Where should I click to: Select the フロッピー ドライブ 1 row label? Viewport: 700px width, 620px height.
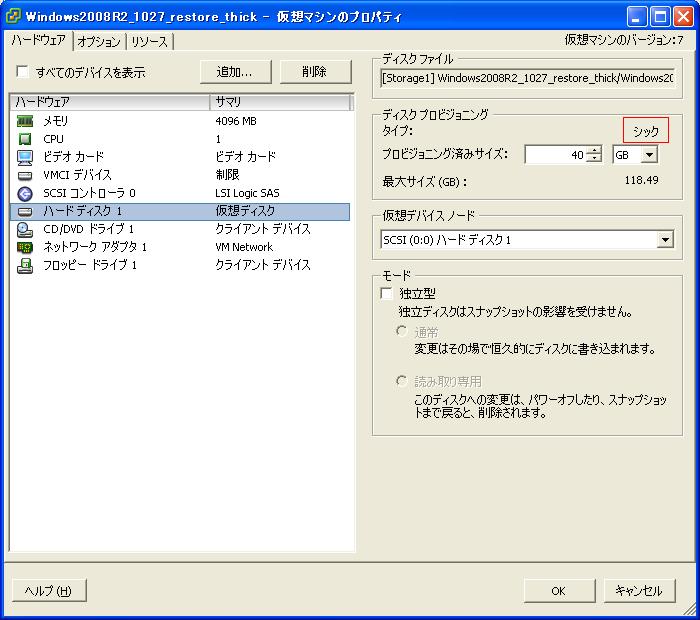tap(90, 265)
